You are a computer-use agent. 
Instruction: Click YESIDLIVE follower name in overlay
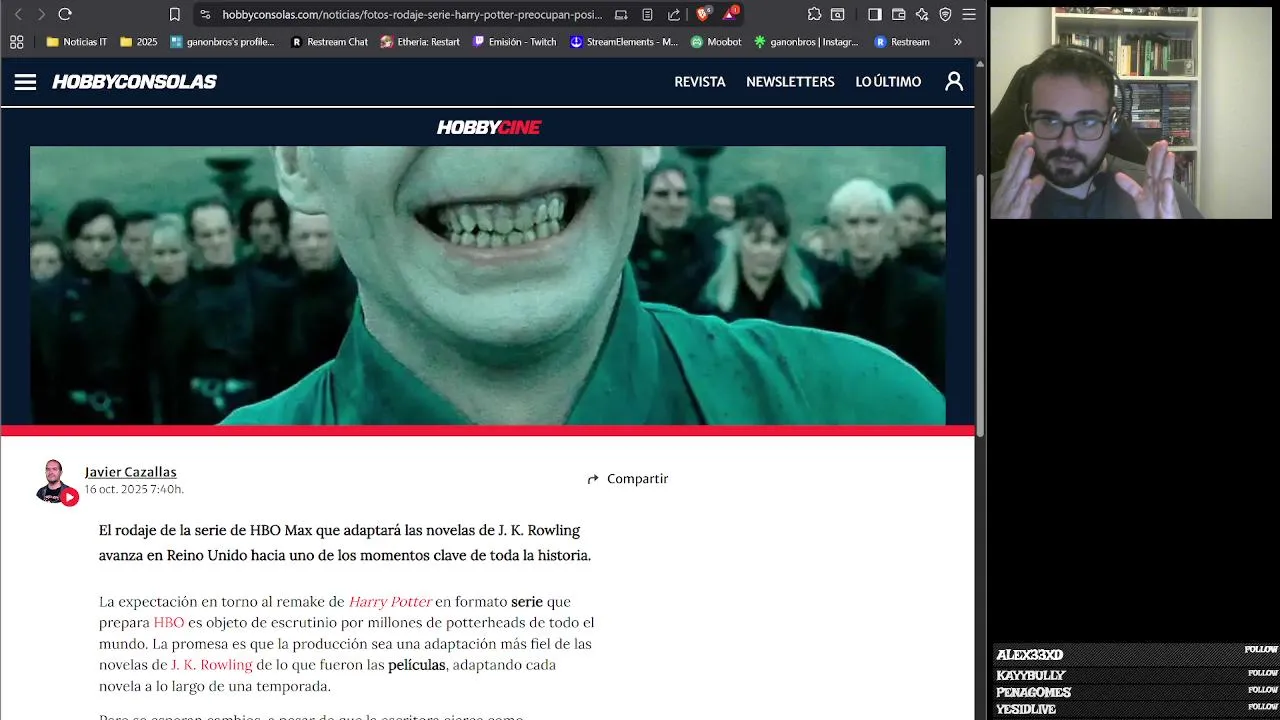1026,709
